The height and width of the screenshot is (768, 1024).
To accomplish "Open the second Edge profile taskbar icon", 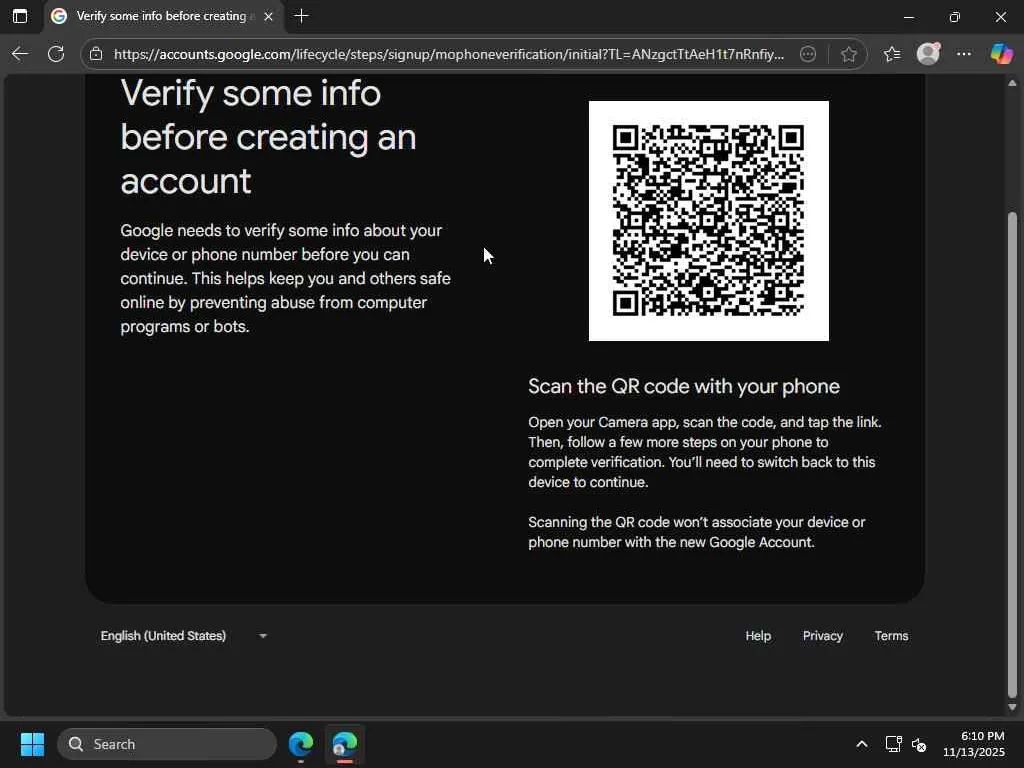I will click(344, 744).
